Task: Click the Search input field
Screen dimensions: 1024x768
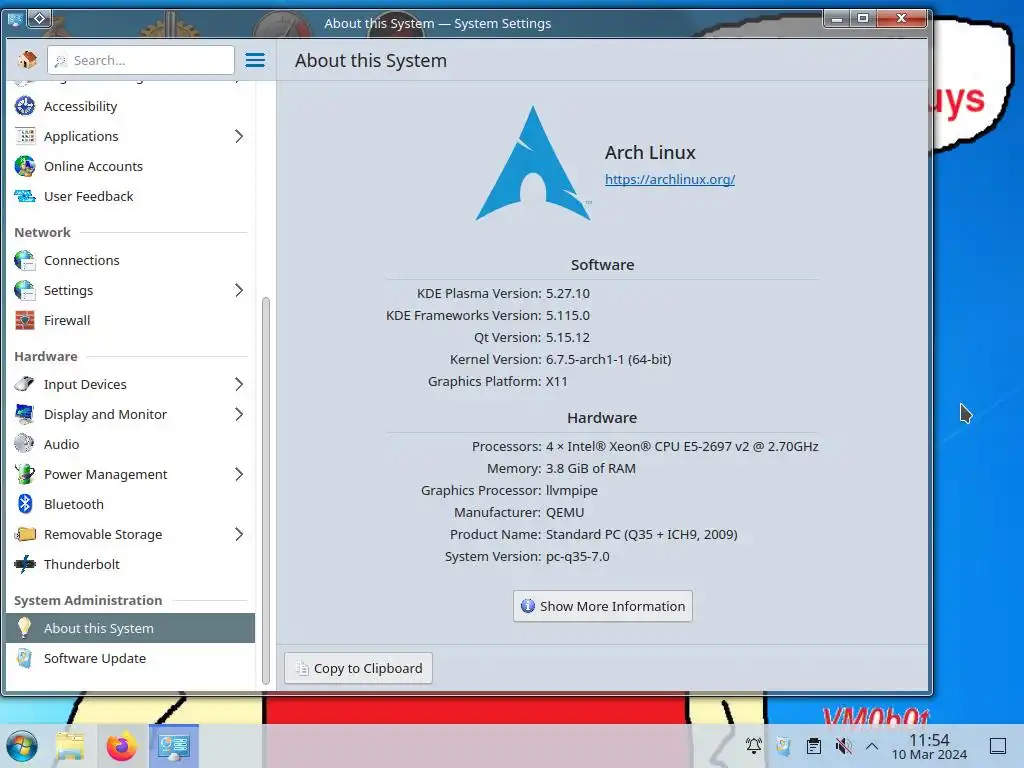Action: click(141, 60)
